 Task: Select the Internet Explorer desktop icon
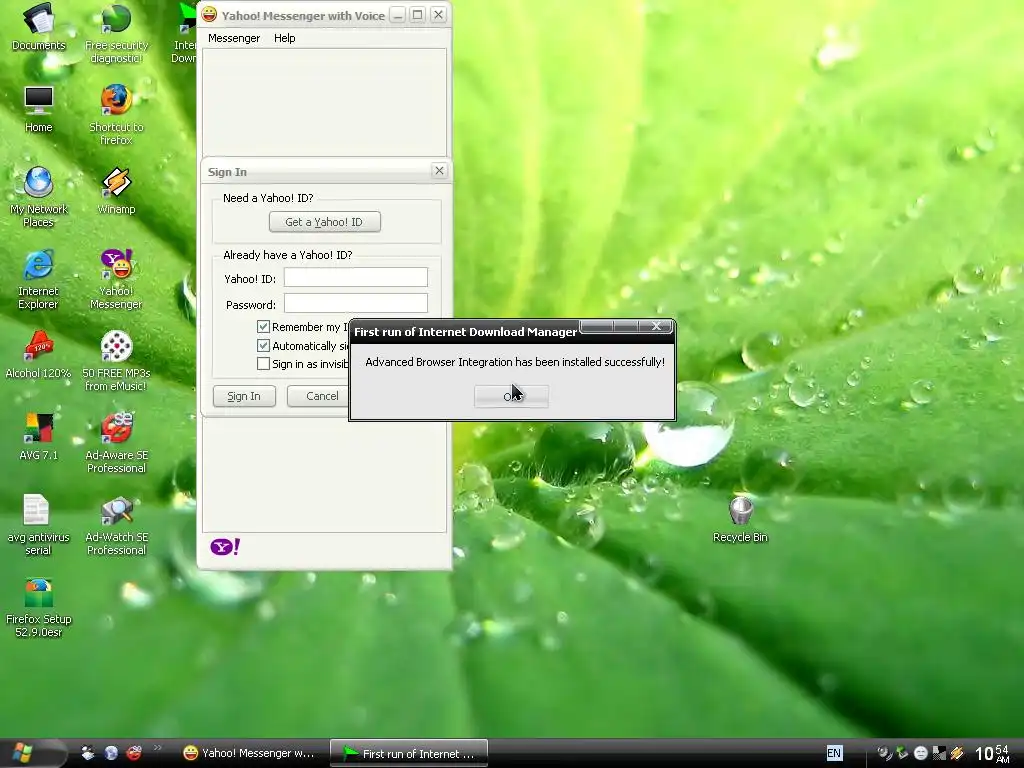pyautogui.click(x=39, y=280)
